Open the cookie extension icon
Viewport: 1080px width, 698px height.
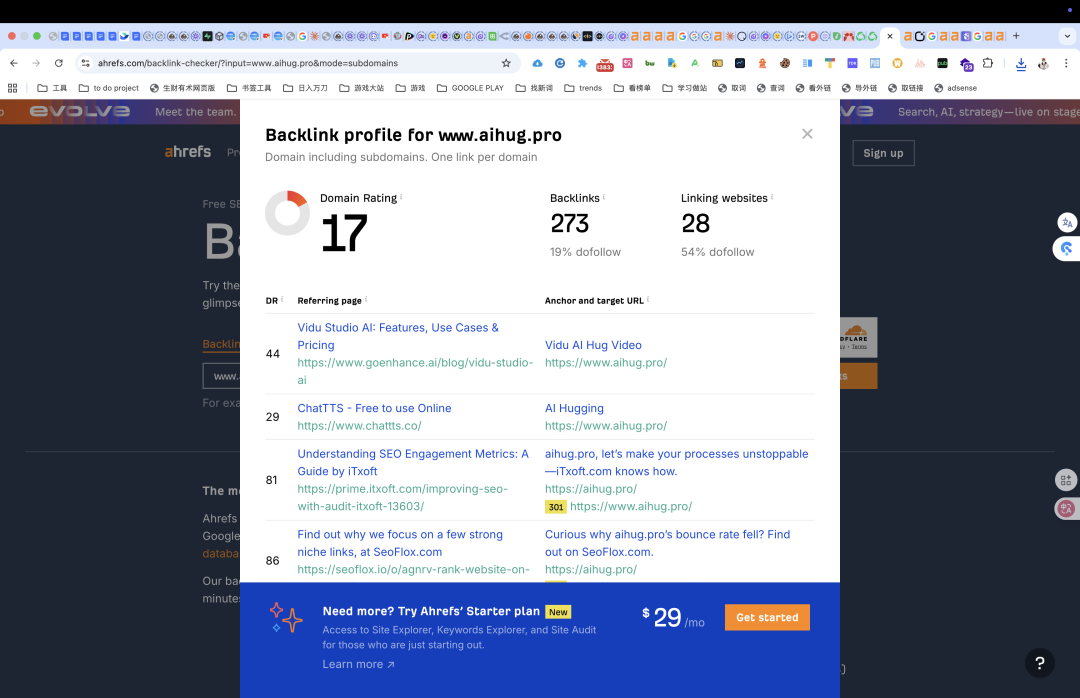[x=785, y=63]
